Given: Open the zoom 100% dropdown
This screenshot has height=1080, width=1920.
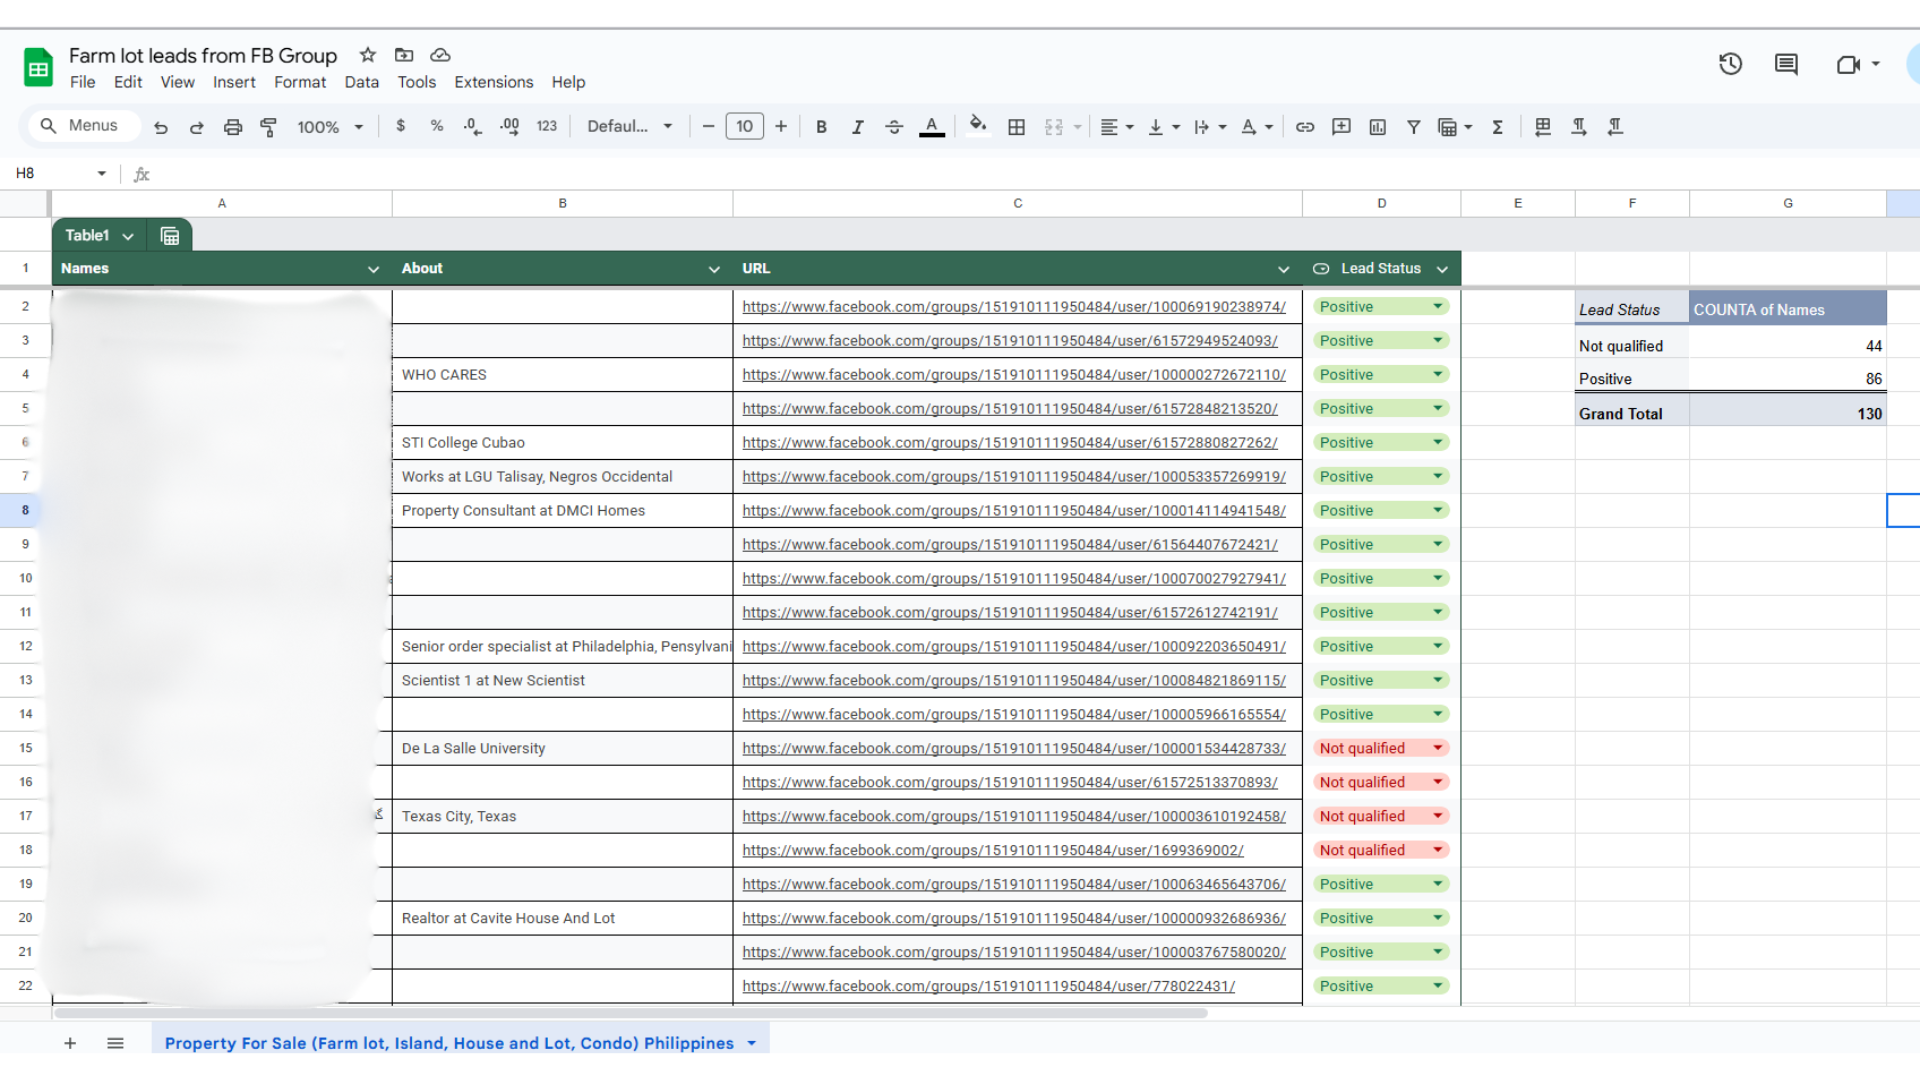Looking at the screenshot, I should (x=329, y=127).
